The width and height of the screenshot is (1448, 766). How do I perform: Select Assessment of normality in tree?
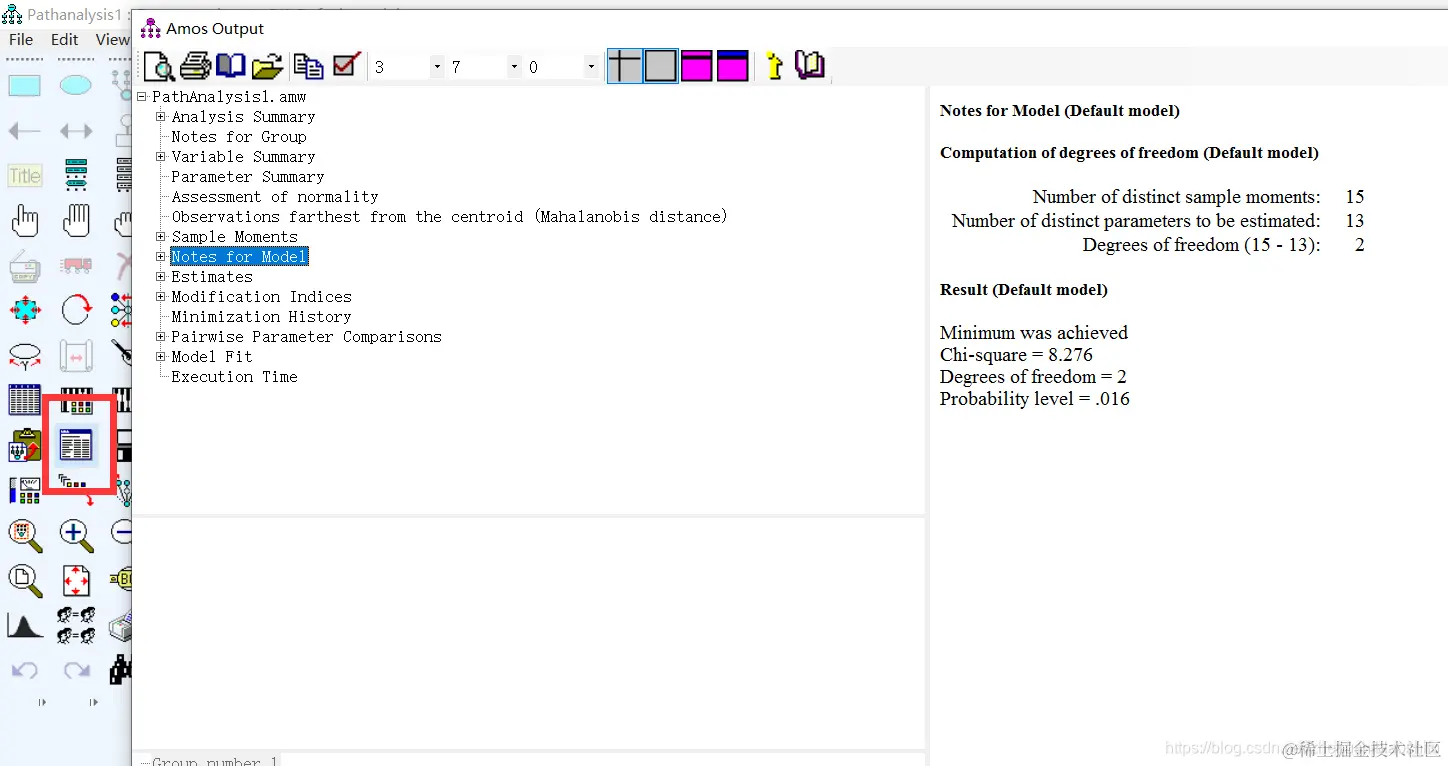(275, 197)
